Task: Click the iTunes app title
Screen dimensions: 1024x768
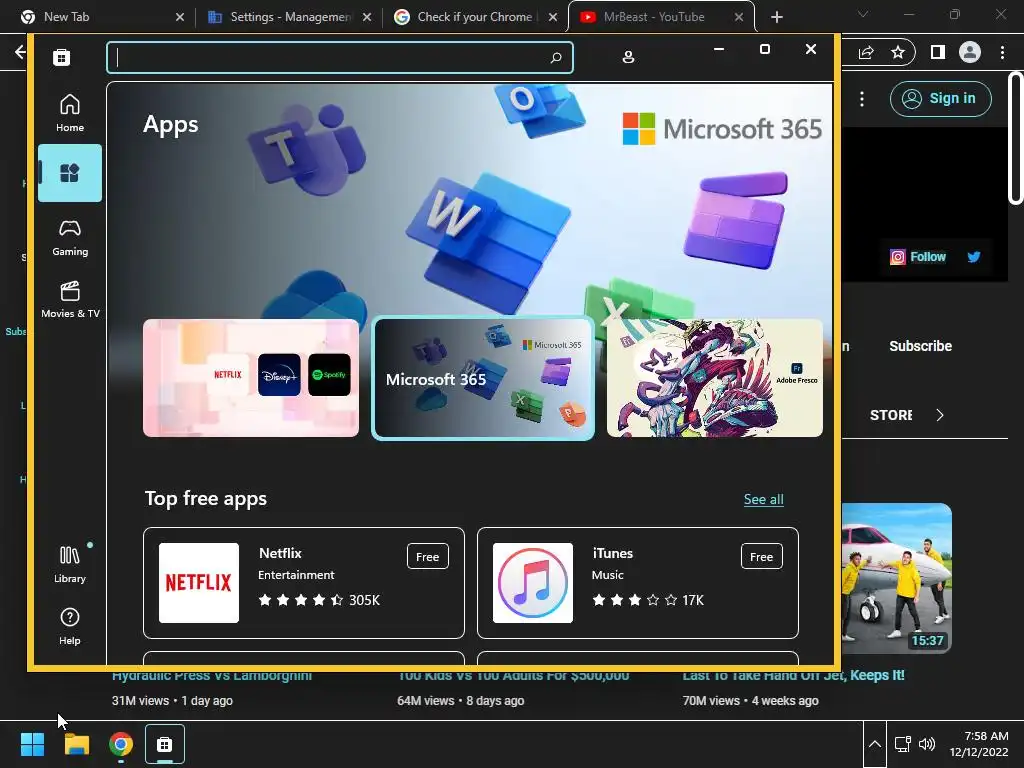Action: (x=613, y=553)
